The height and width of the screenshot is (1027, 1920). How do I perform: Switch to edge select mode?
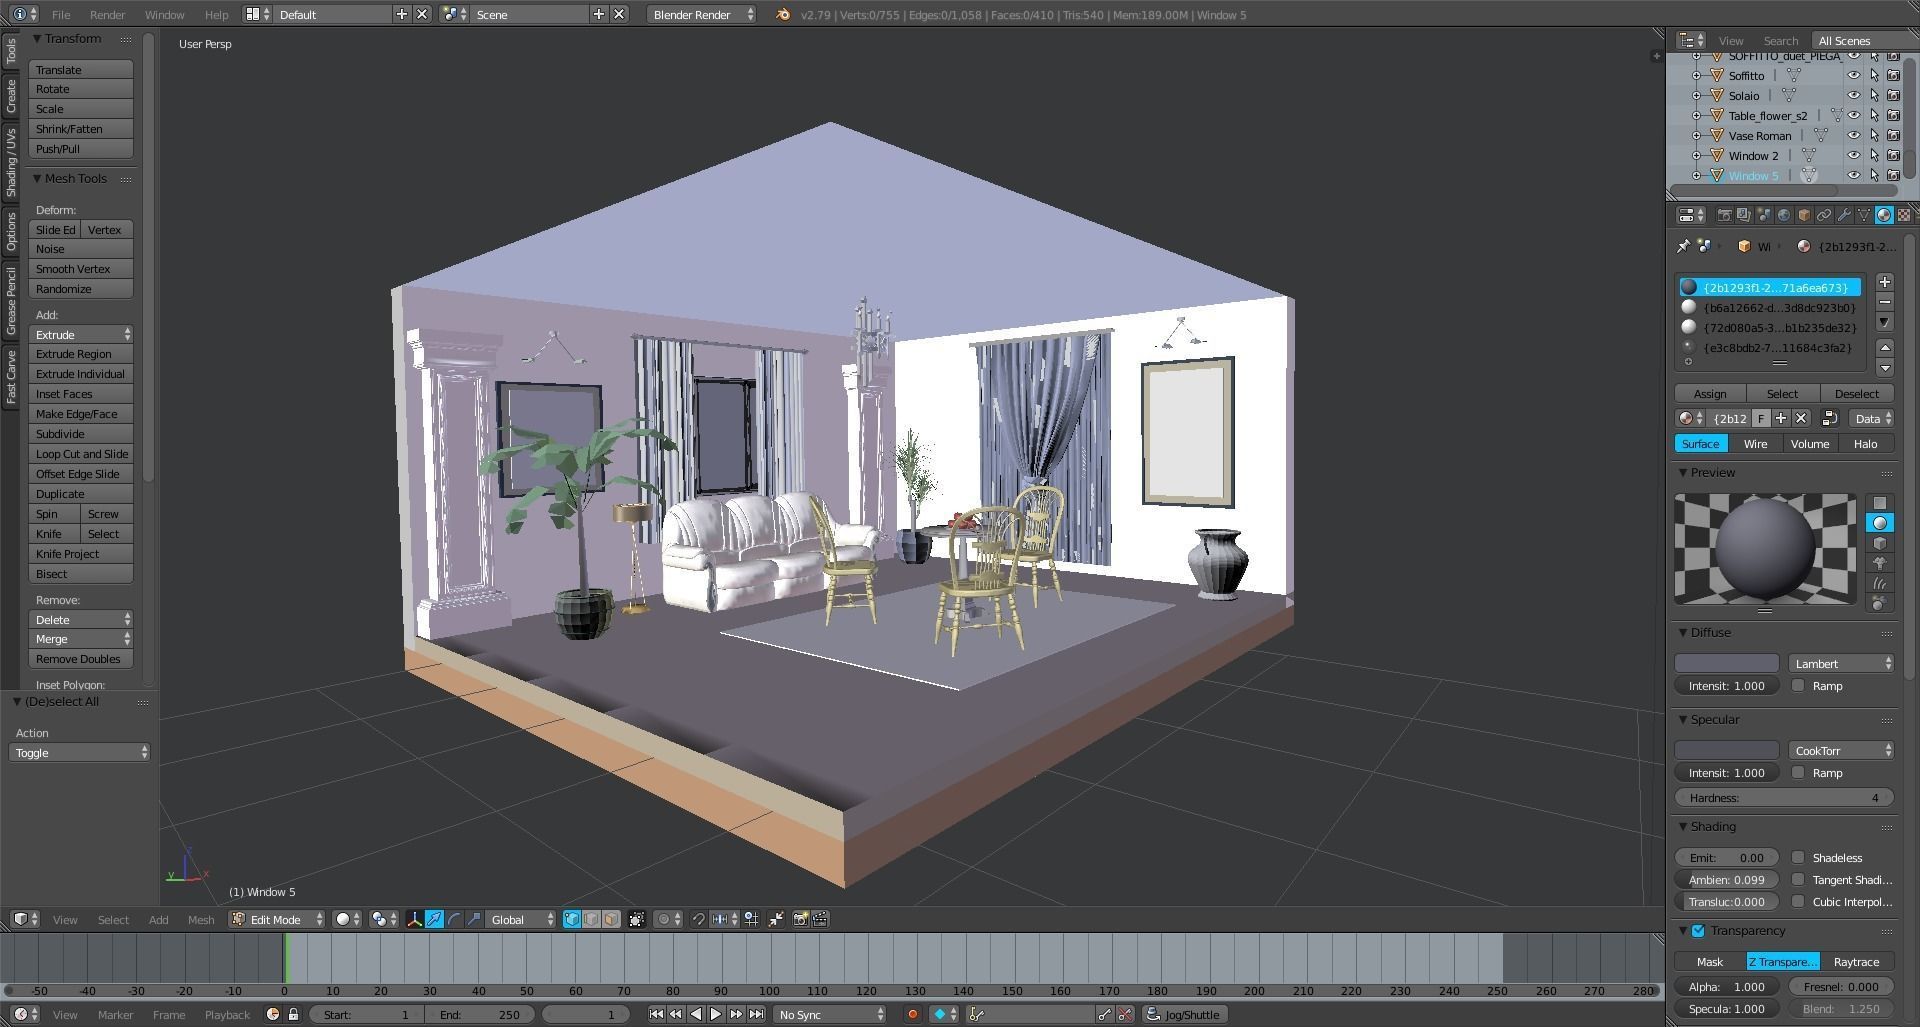[591, 919]
